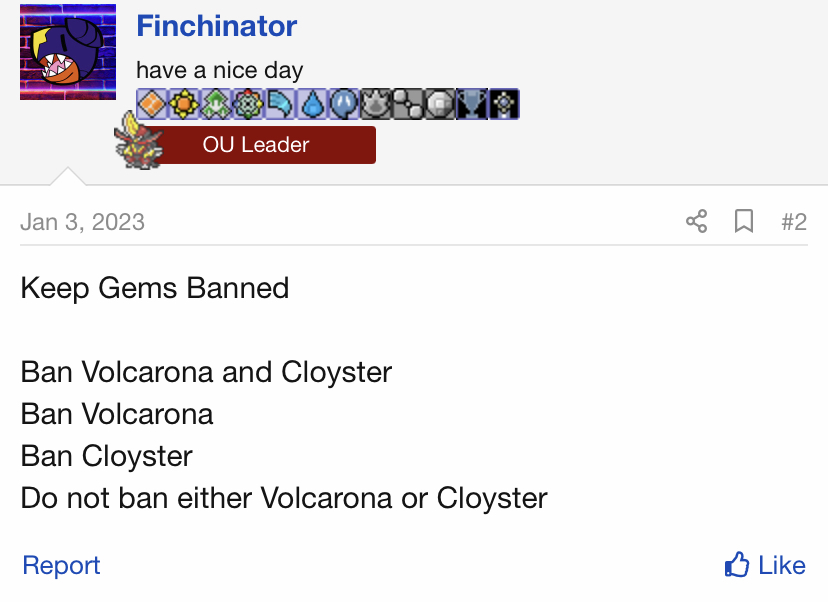Open the rainbow gem wheel badge
828x602 pixels.
(248, 104)
